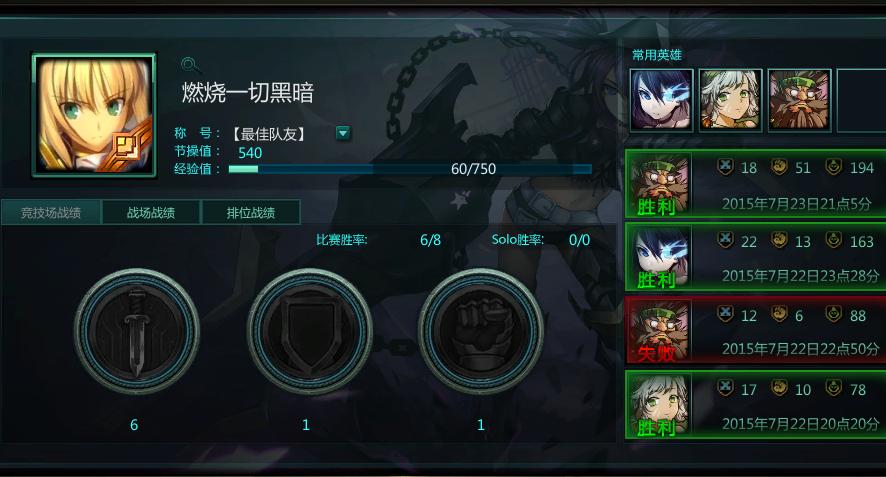Select the blue-eyed dark-haired hero in 常用英雄

click(x=662, y=100)
